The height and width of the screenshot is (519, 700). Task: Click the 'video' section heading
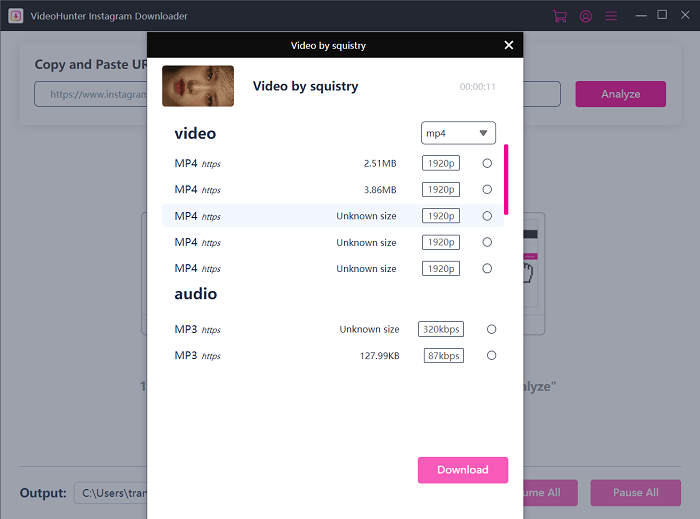click(x=195, y=133)
